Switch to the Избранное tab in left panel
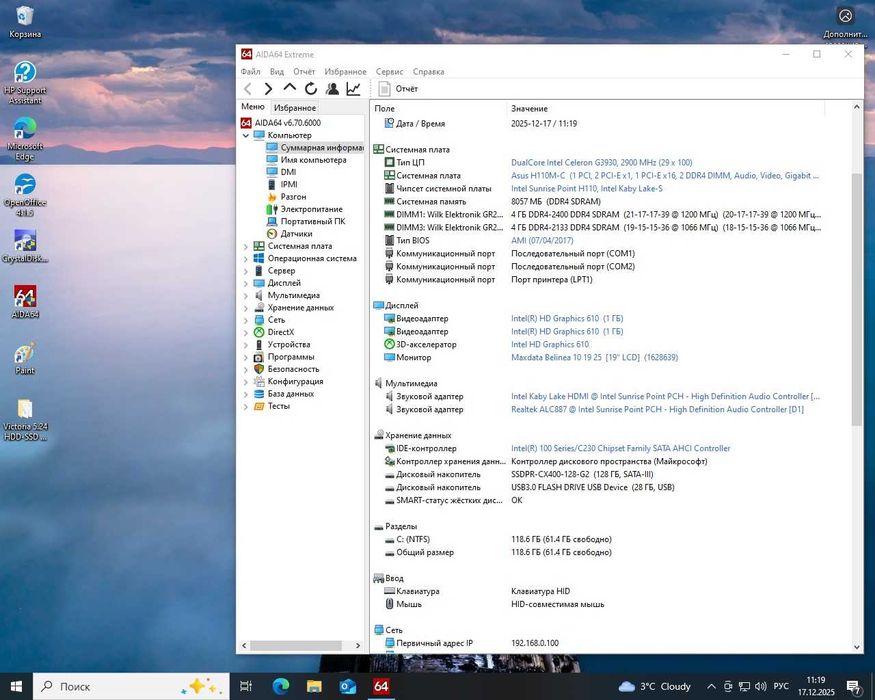Viewport: 875px width, 700px height. click(x=295, y=108)
